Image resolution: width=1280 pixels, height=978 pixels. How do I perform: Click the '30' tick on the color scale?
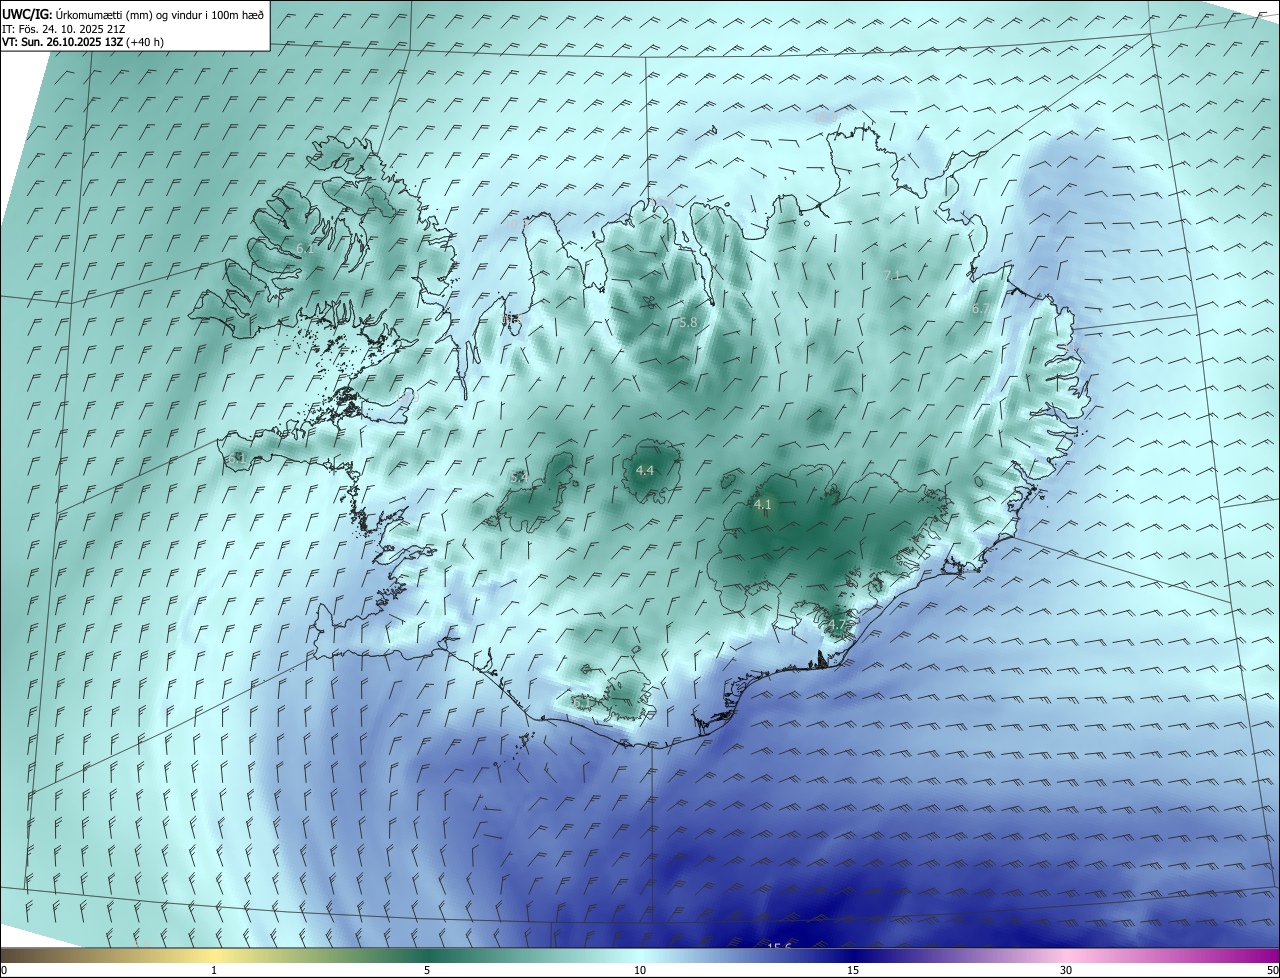tap(1066, 970)
